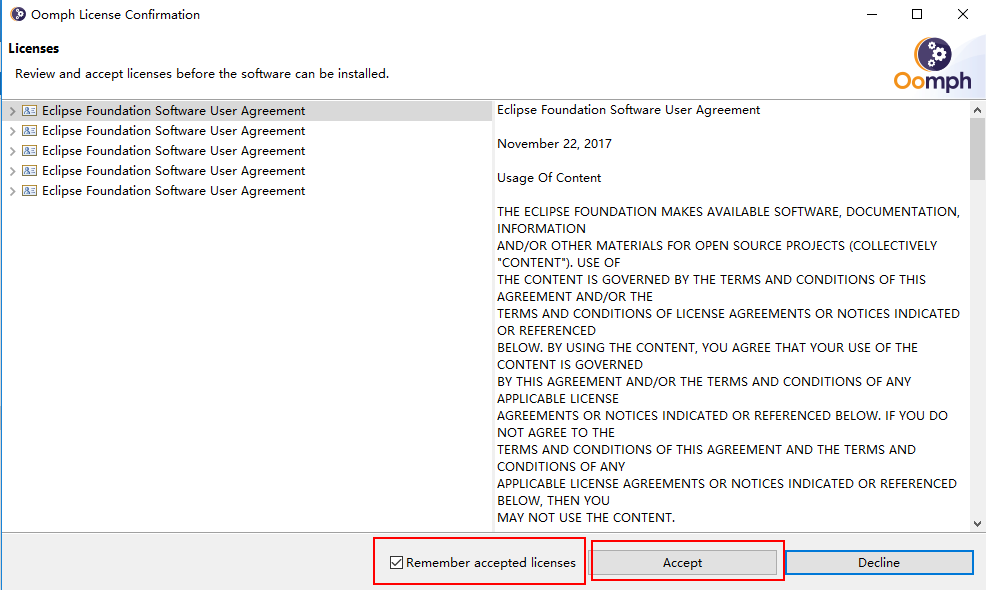Maximize the Oomph License Confirmation window
Screen dimensions: 986x590
tap(917, 14)
